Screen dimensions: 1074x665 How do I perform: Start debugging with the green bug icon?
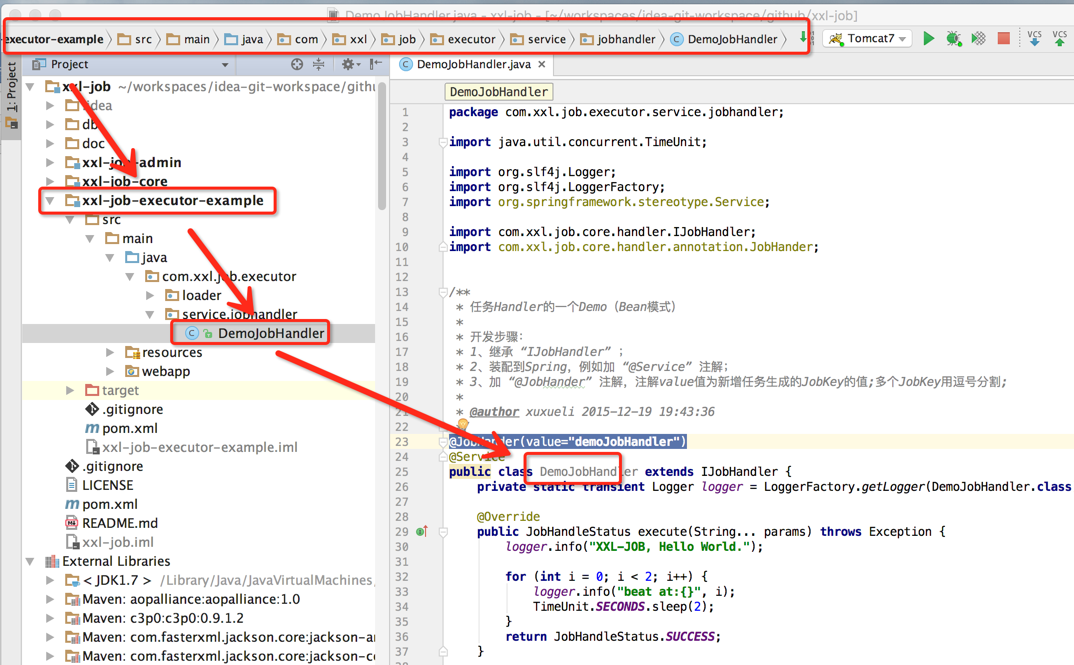(x=954, y=39)
